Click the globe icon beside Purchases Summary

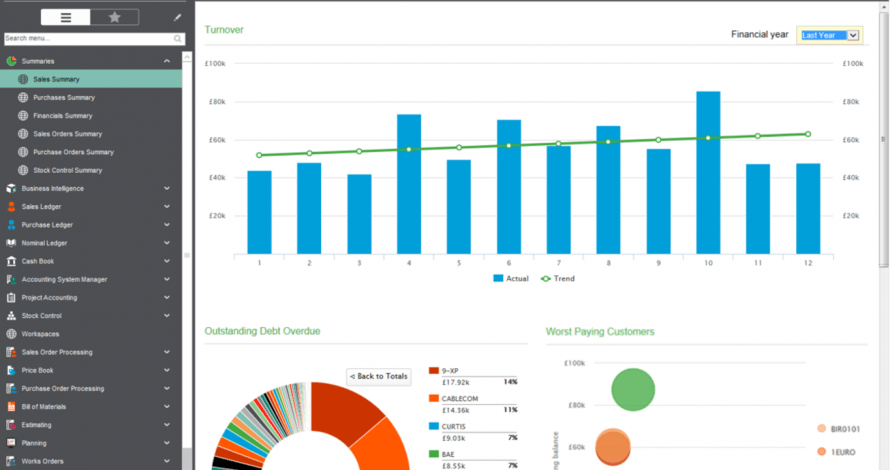(23, 98)
